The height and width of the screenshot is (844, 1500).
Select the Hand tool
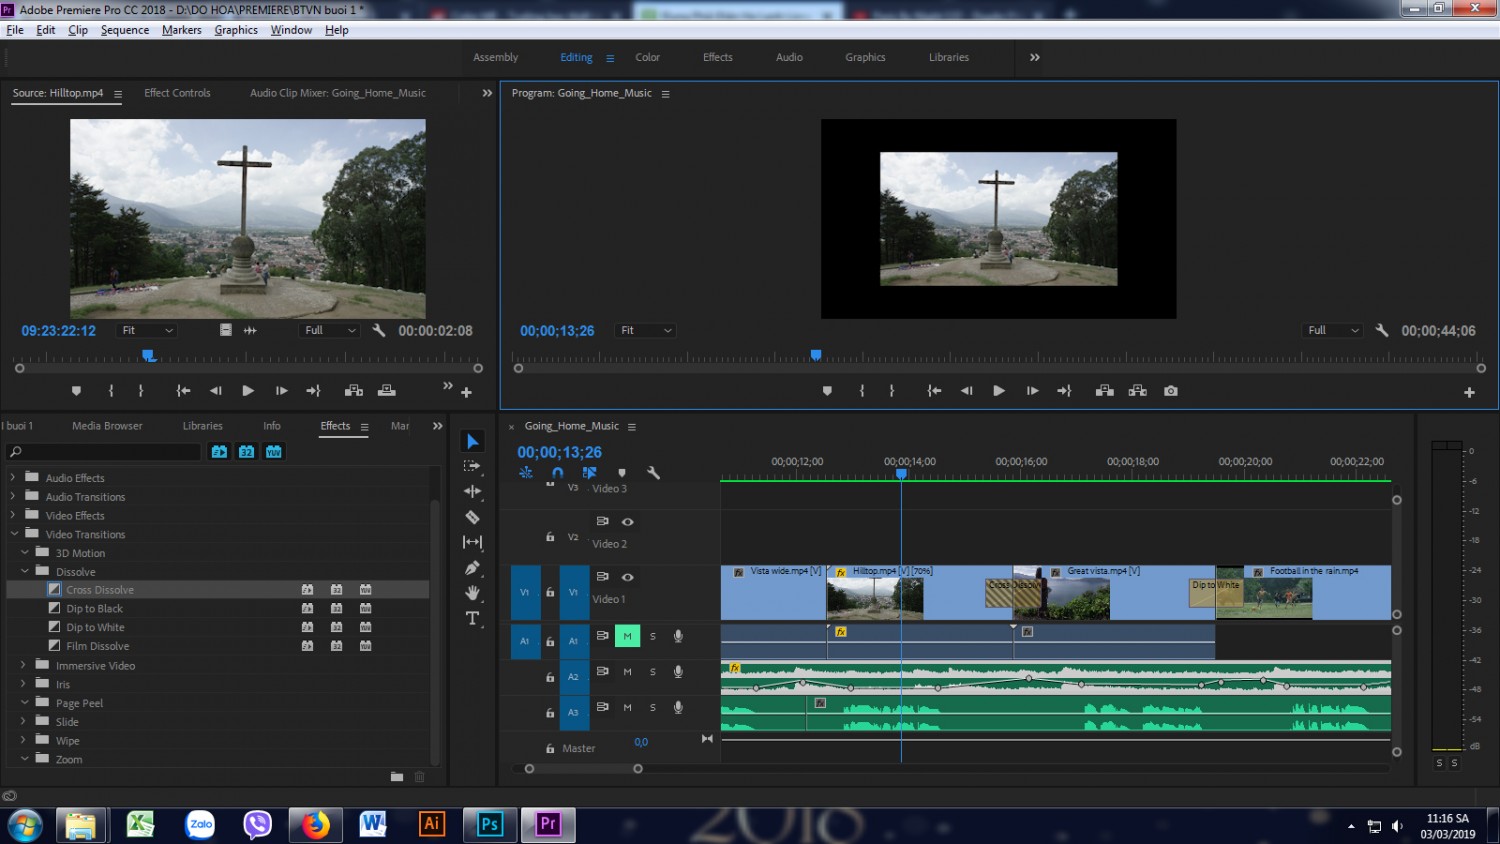click(x=473, y=593)
